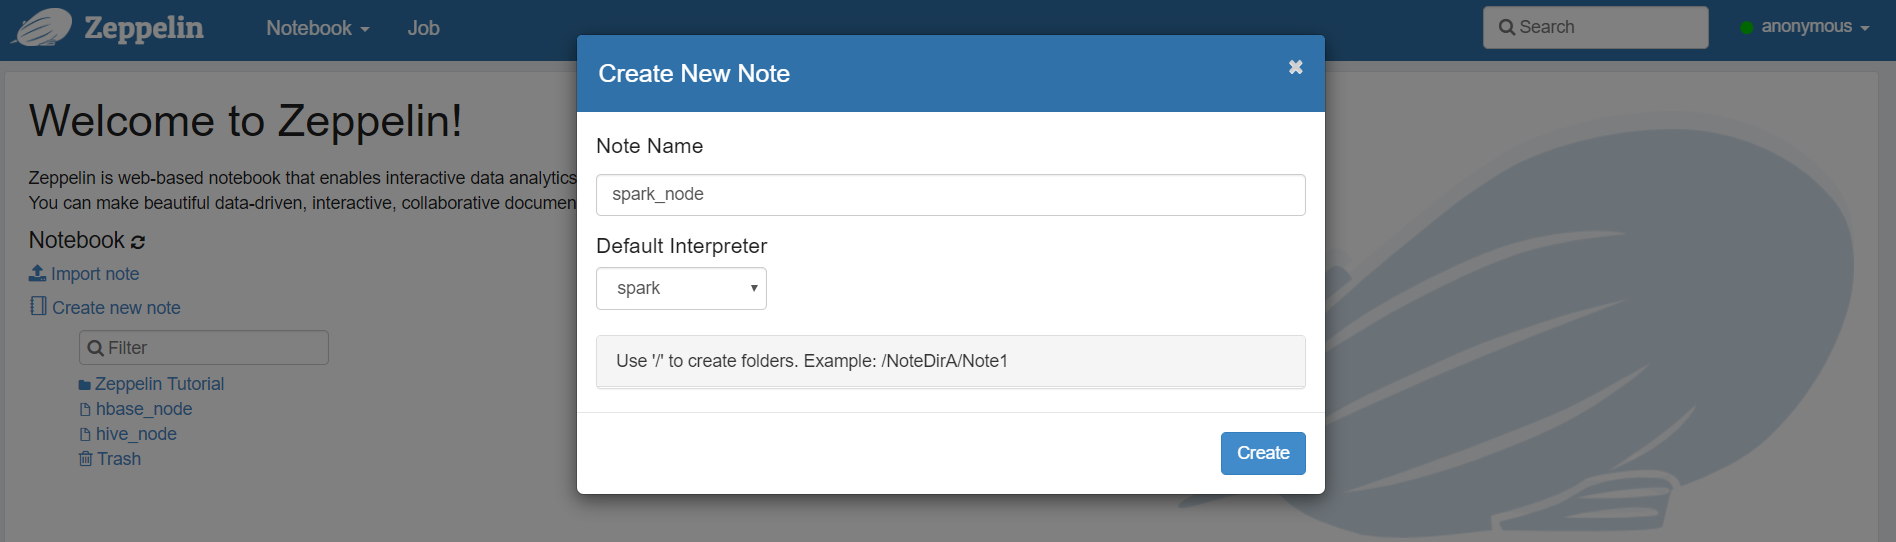Click the Search field in the navbar

point(1595,27)
